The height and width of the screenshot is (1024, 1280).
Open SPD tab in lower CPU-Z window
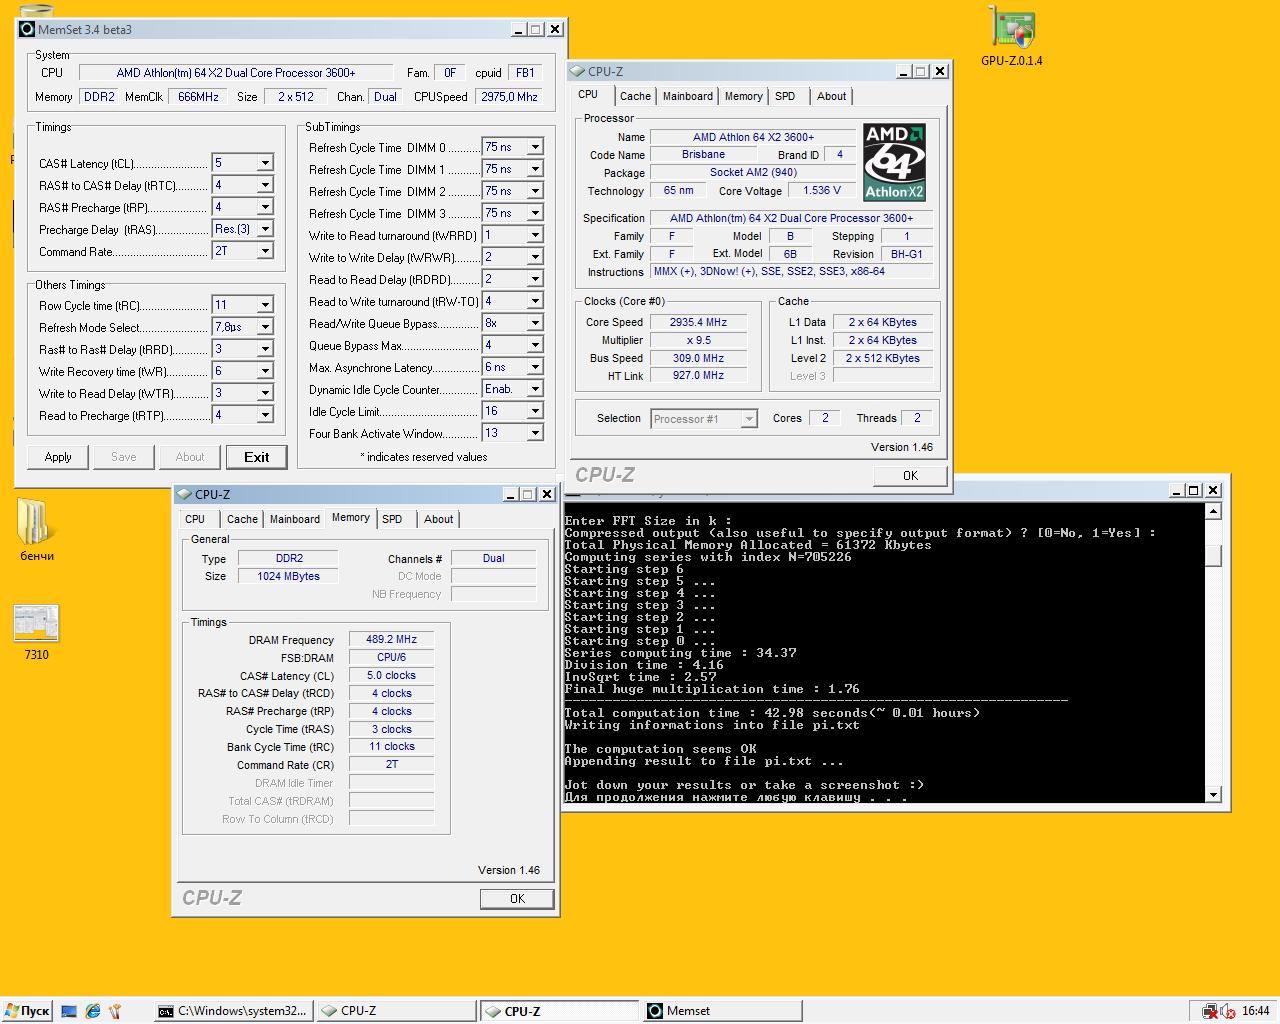pos(392,519)
